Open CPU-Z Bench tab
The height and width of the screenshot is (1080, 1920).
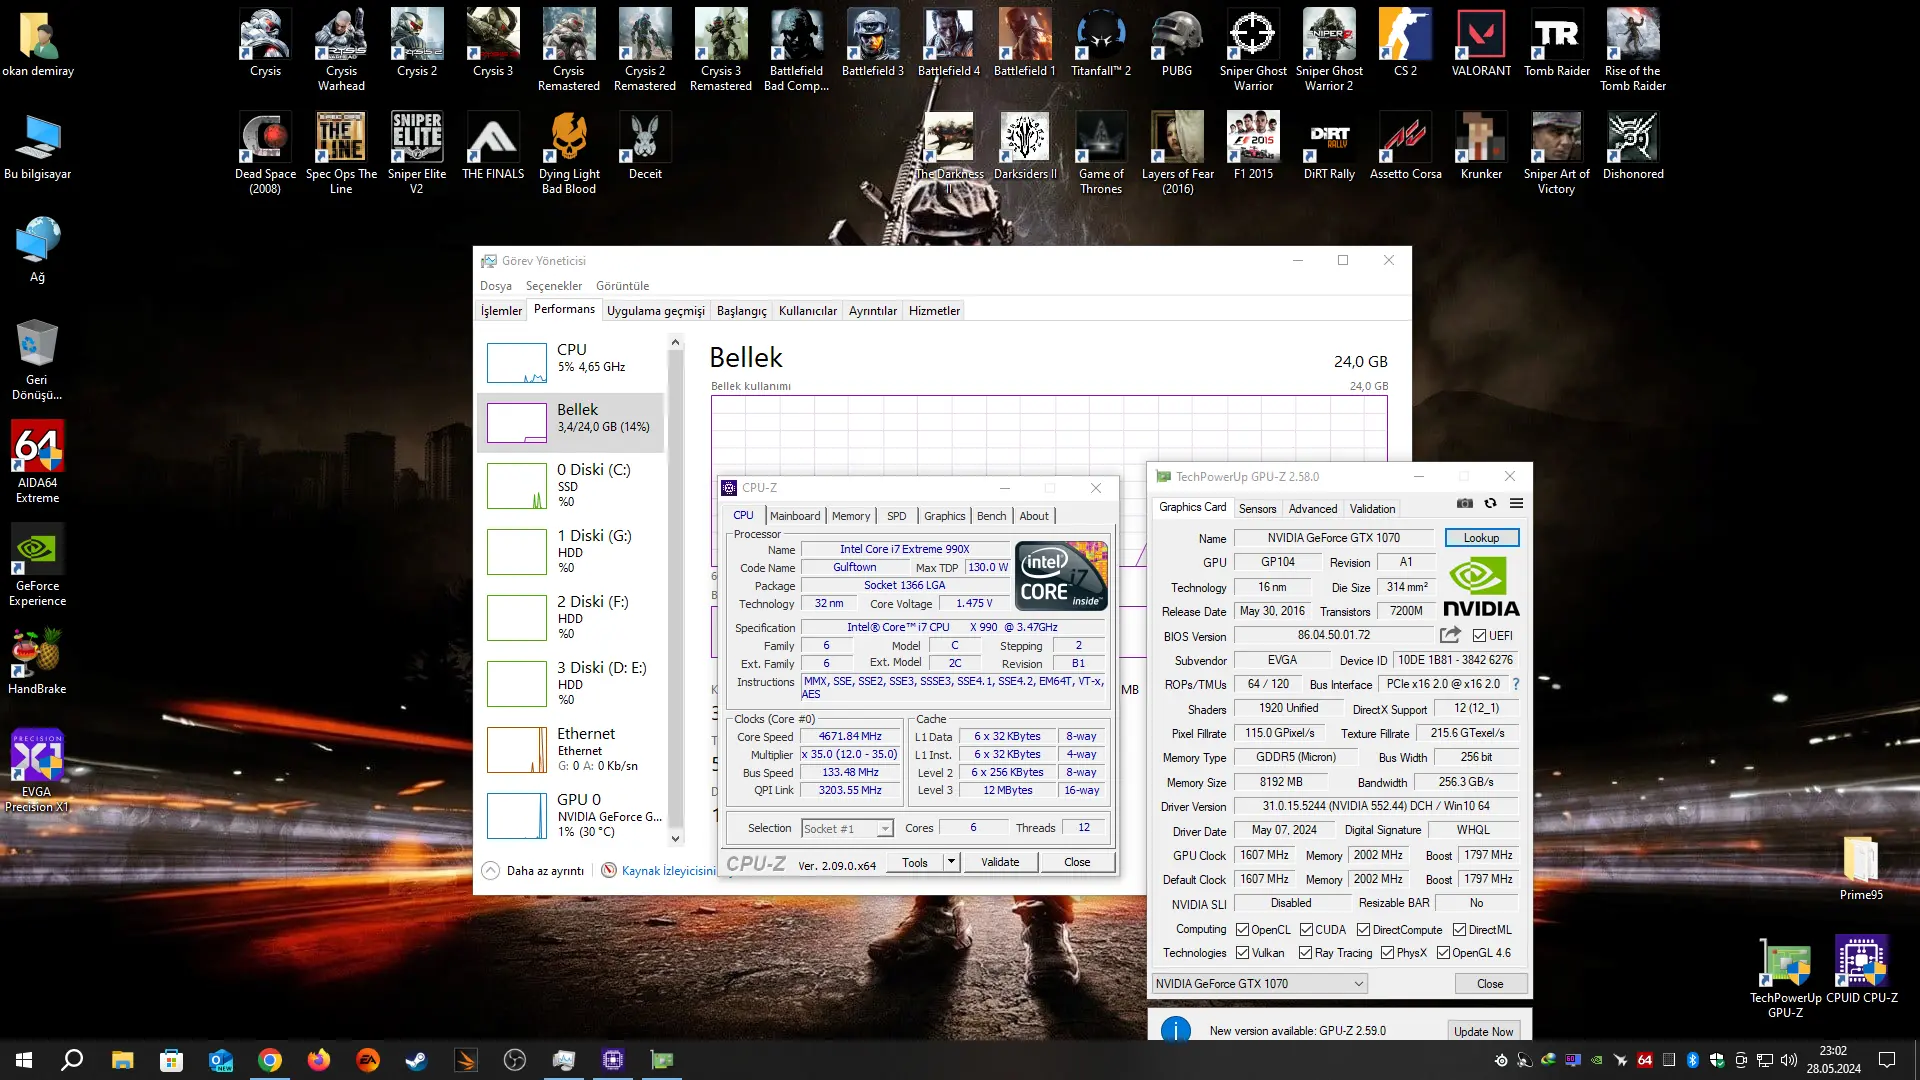pyautogui.click(x=991, y=516)
